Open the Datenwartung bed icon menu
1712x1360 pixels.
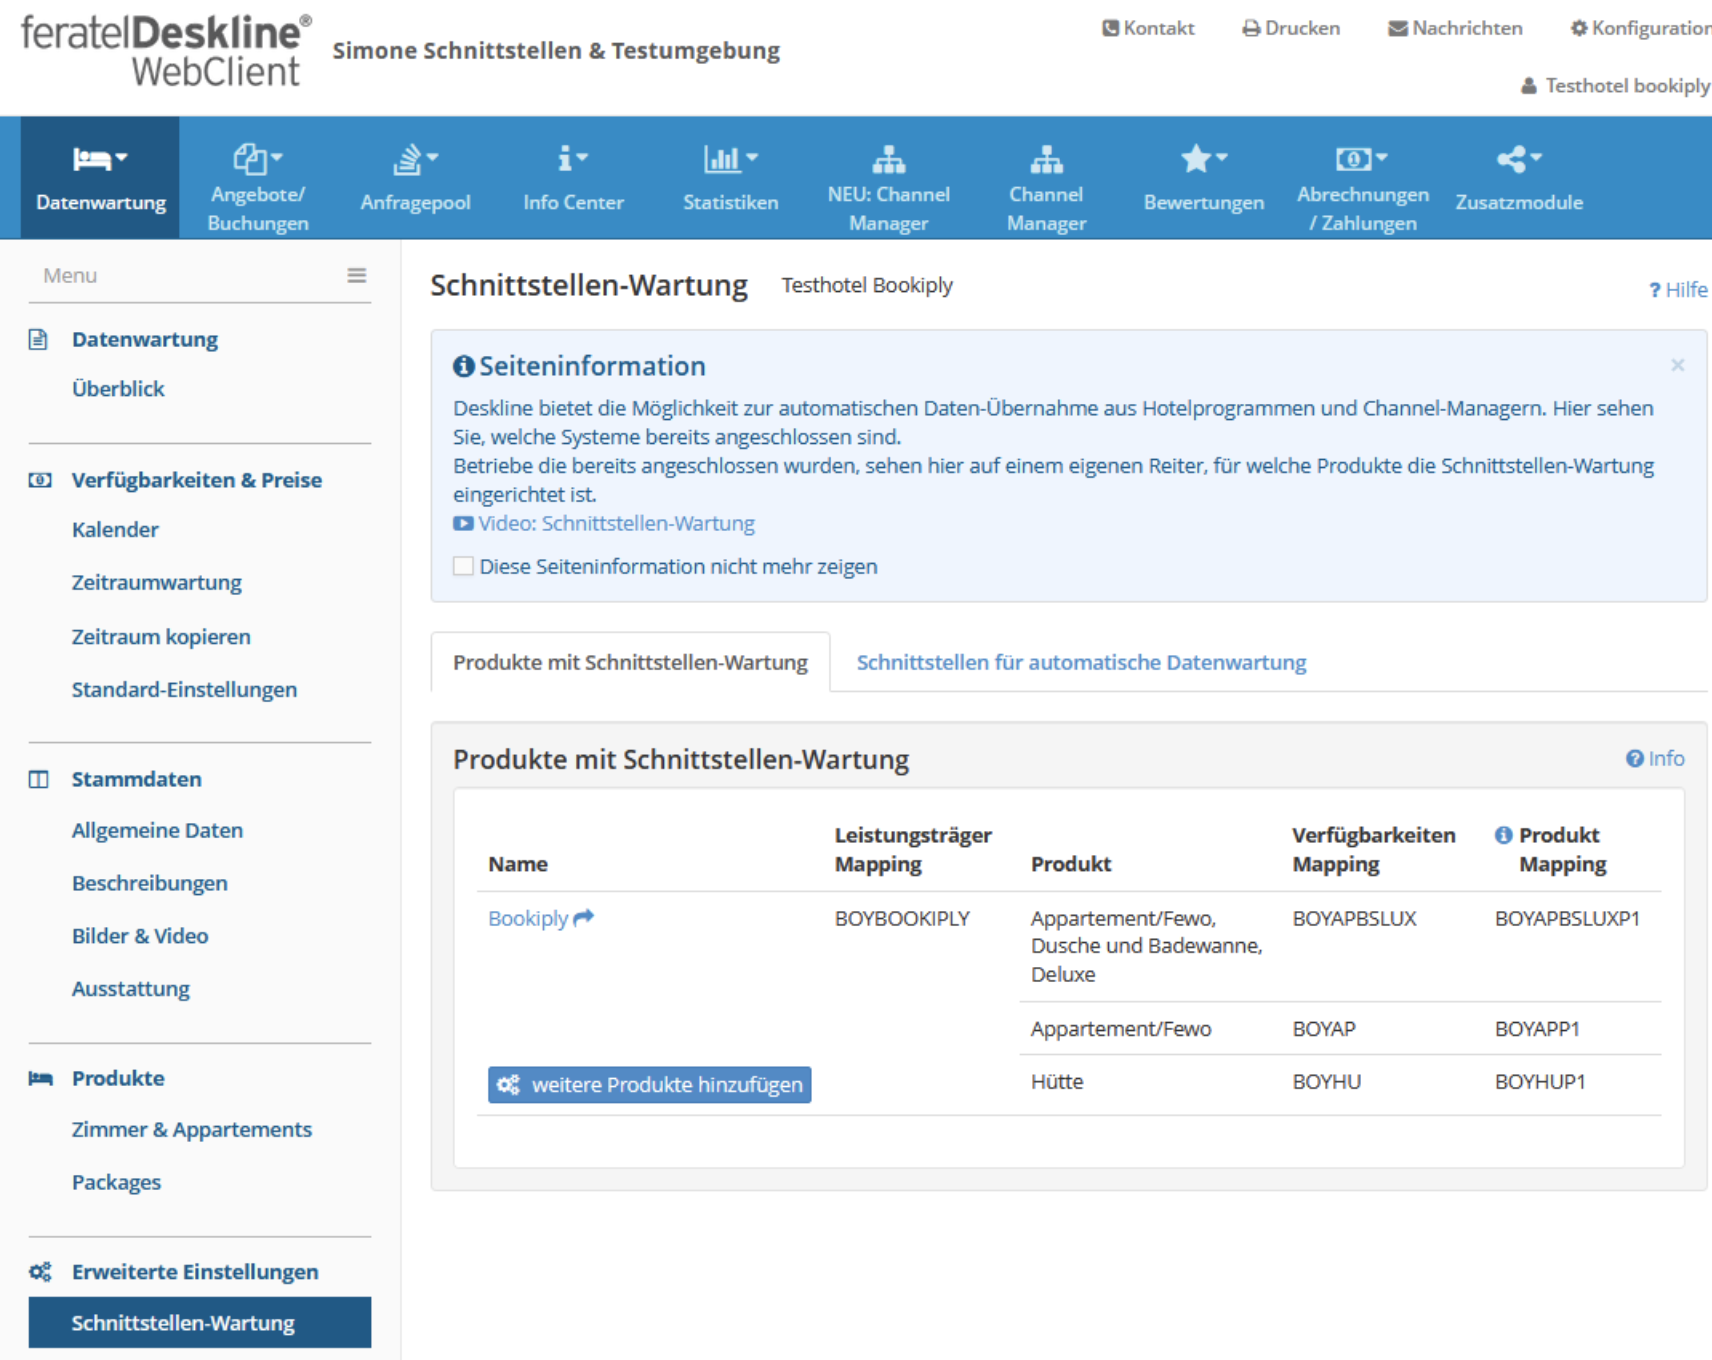pos(91,158)
